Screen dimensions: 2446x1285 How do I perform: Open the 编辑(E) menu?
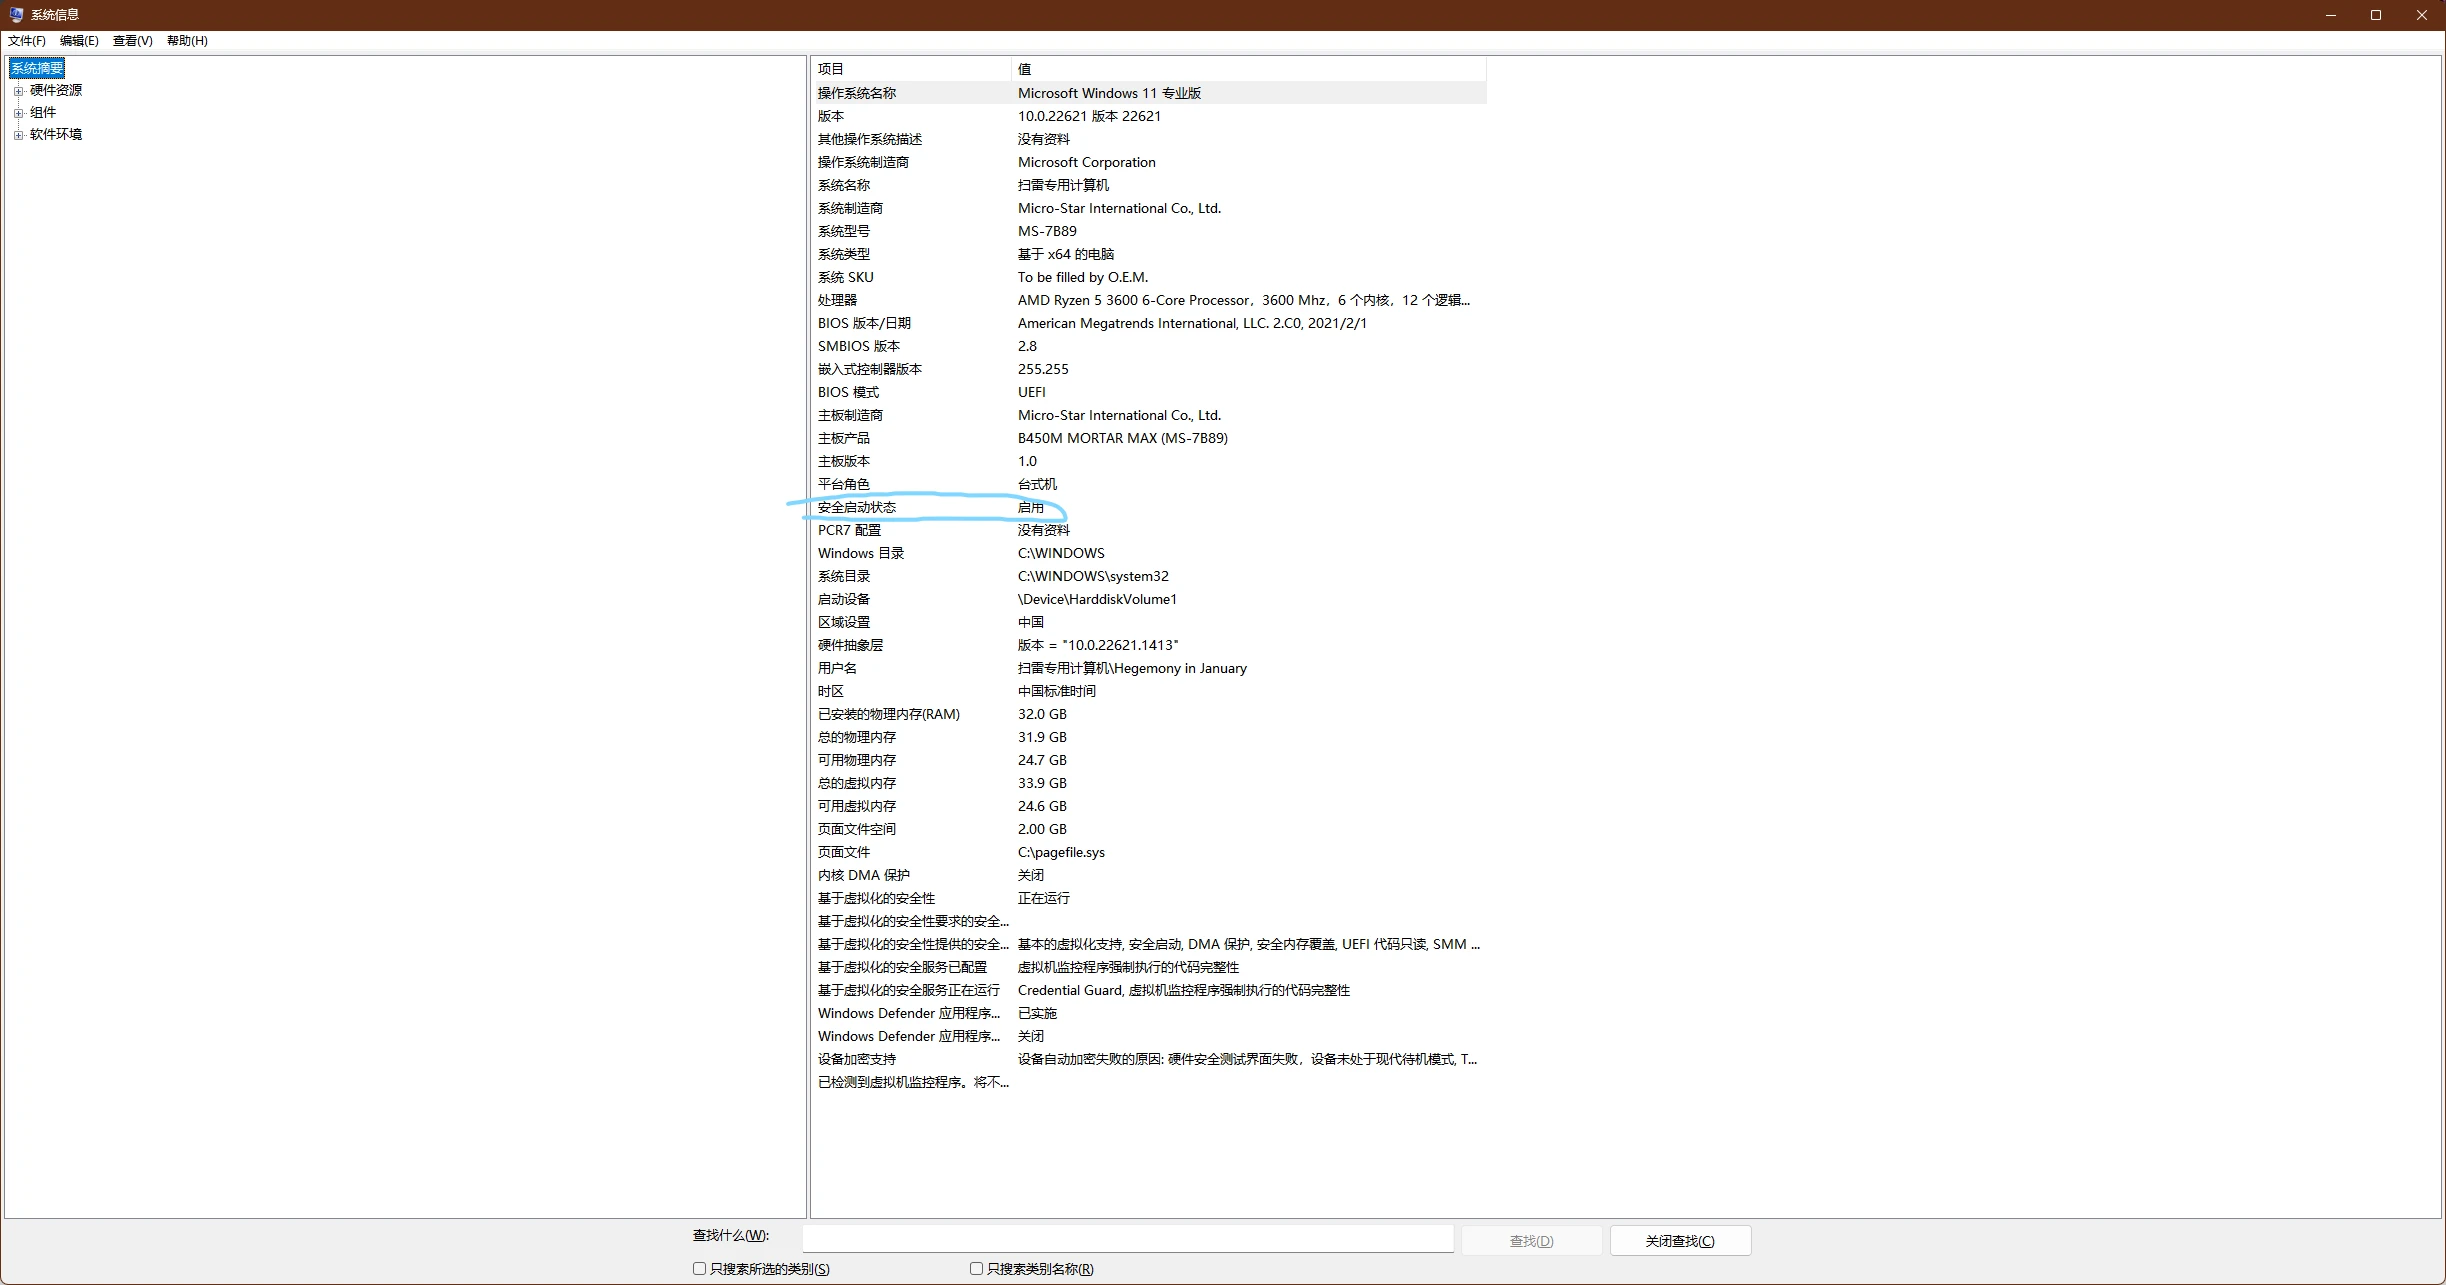point(79,41)
